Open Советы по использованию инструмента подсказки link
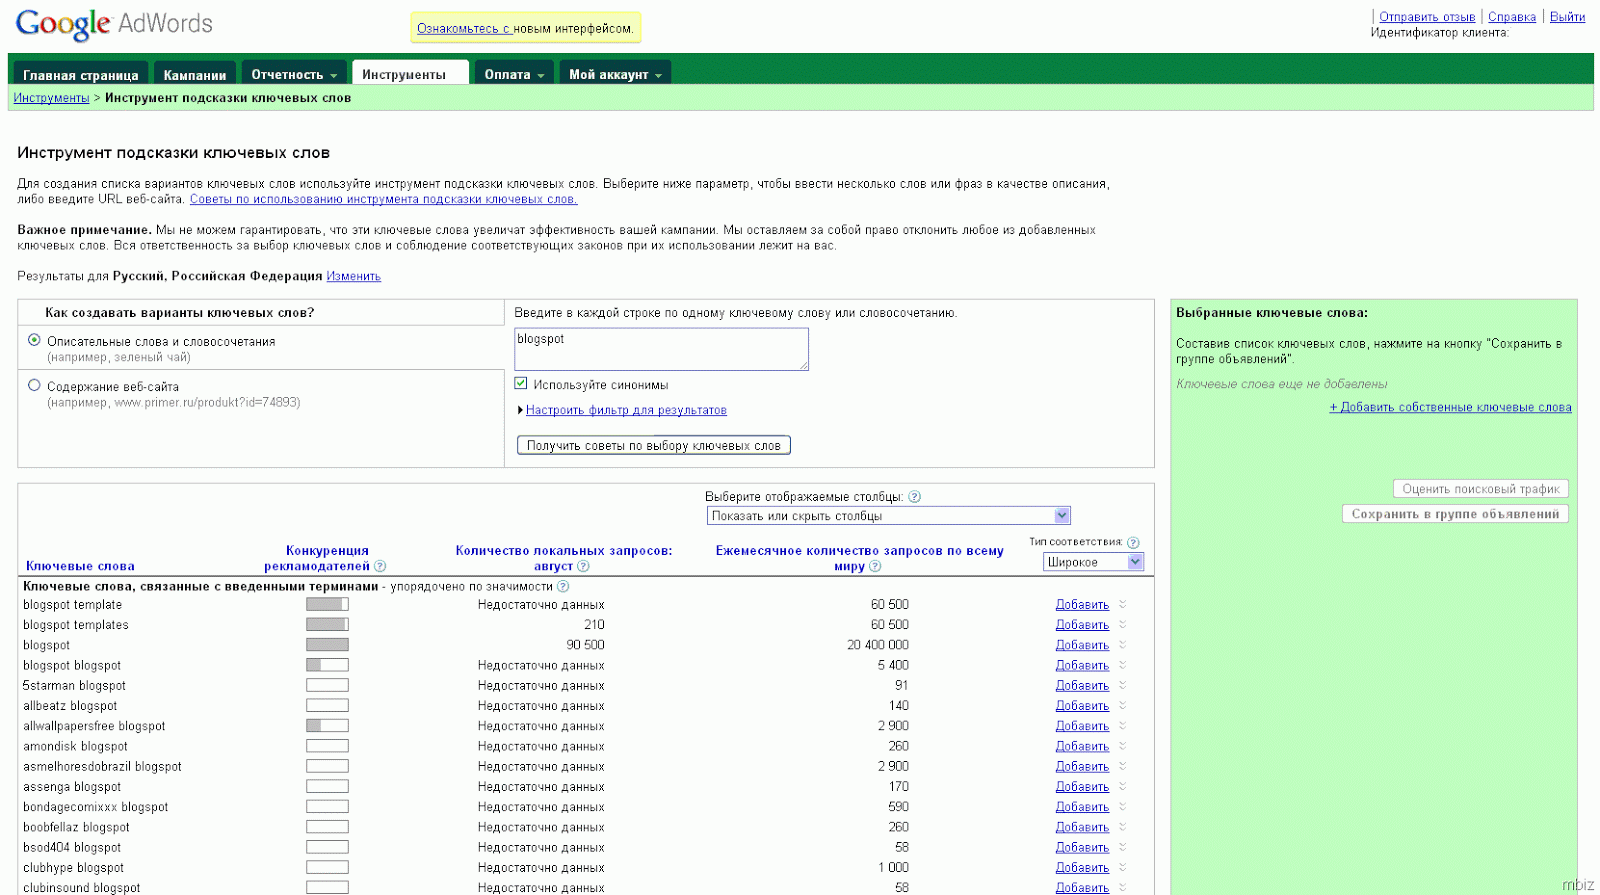This screenshot has width=1600, height=895. pyautogui.click(x=383, y=199)
